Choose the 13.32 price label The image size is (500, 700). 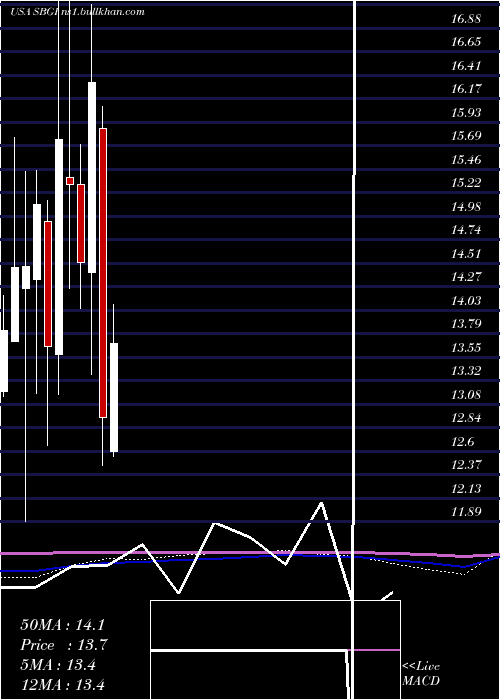click(x=466, y=371)
